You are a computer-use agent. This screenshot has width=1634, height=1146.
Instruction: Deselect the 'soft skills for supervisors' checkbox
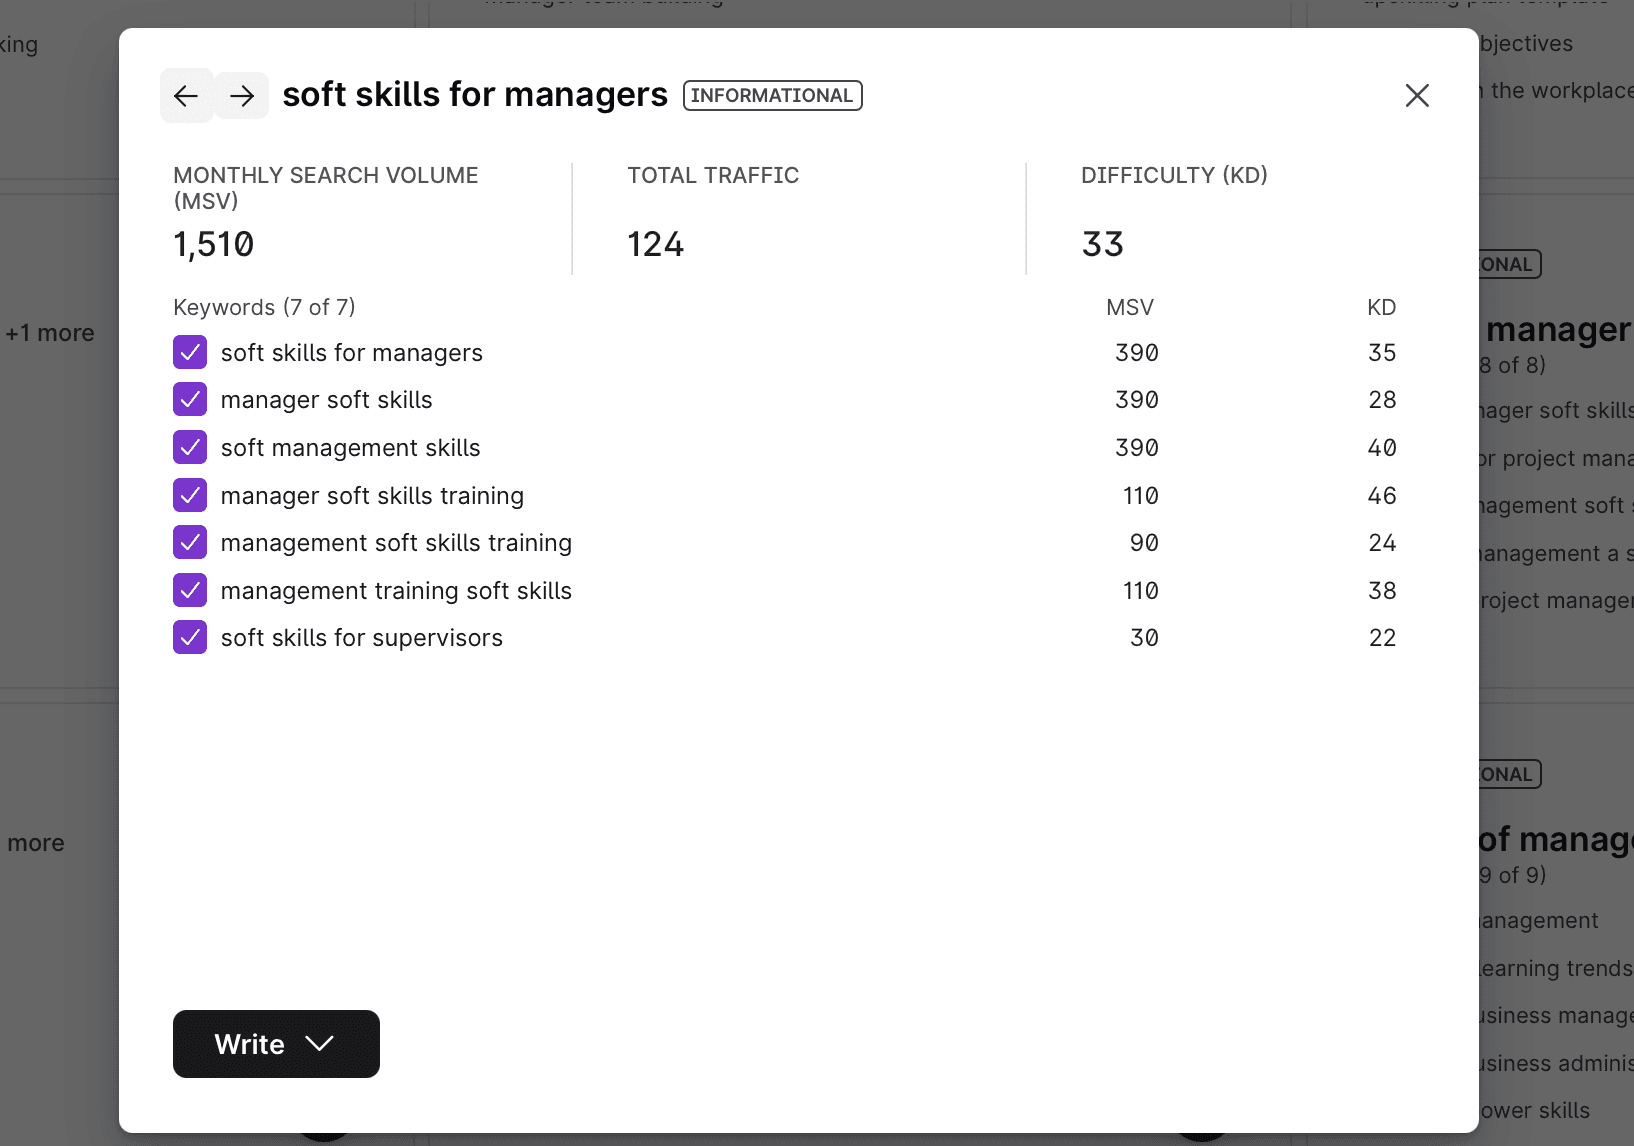point(190,638)
